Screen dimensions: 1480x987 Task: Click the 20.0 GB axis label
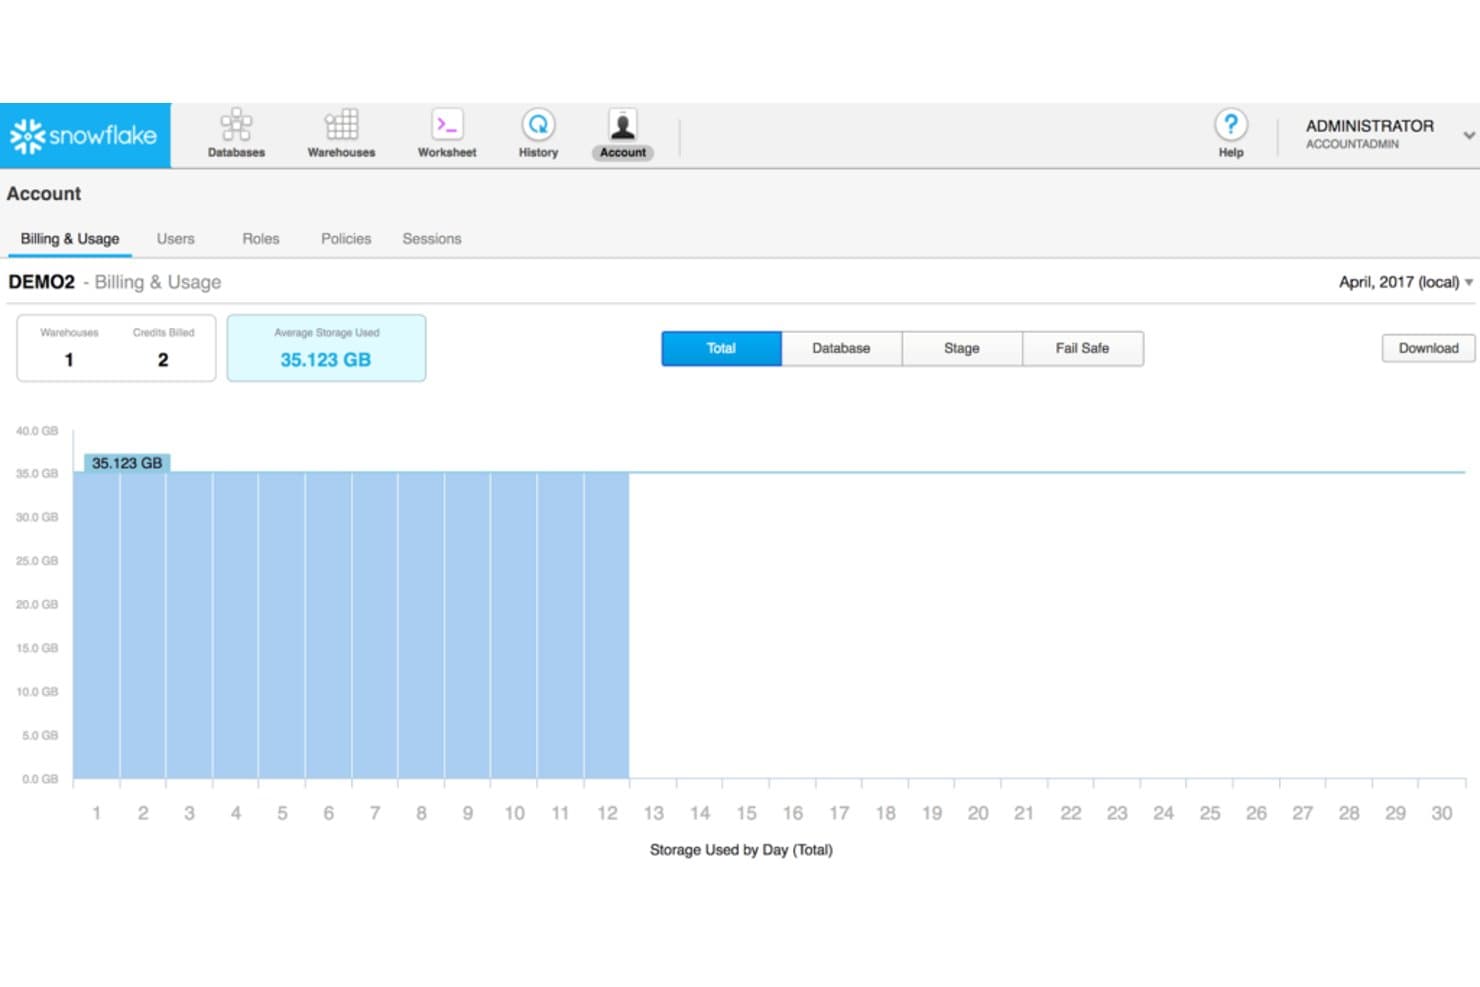pos(37,604)
